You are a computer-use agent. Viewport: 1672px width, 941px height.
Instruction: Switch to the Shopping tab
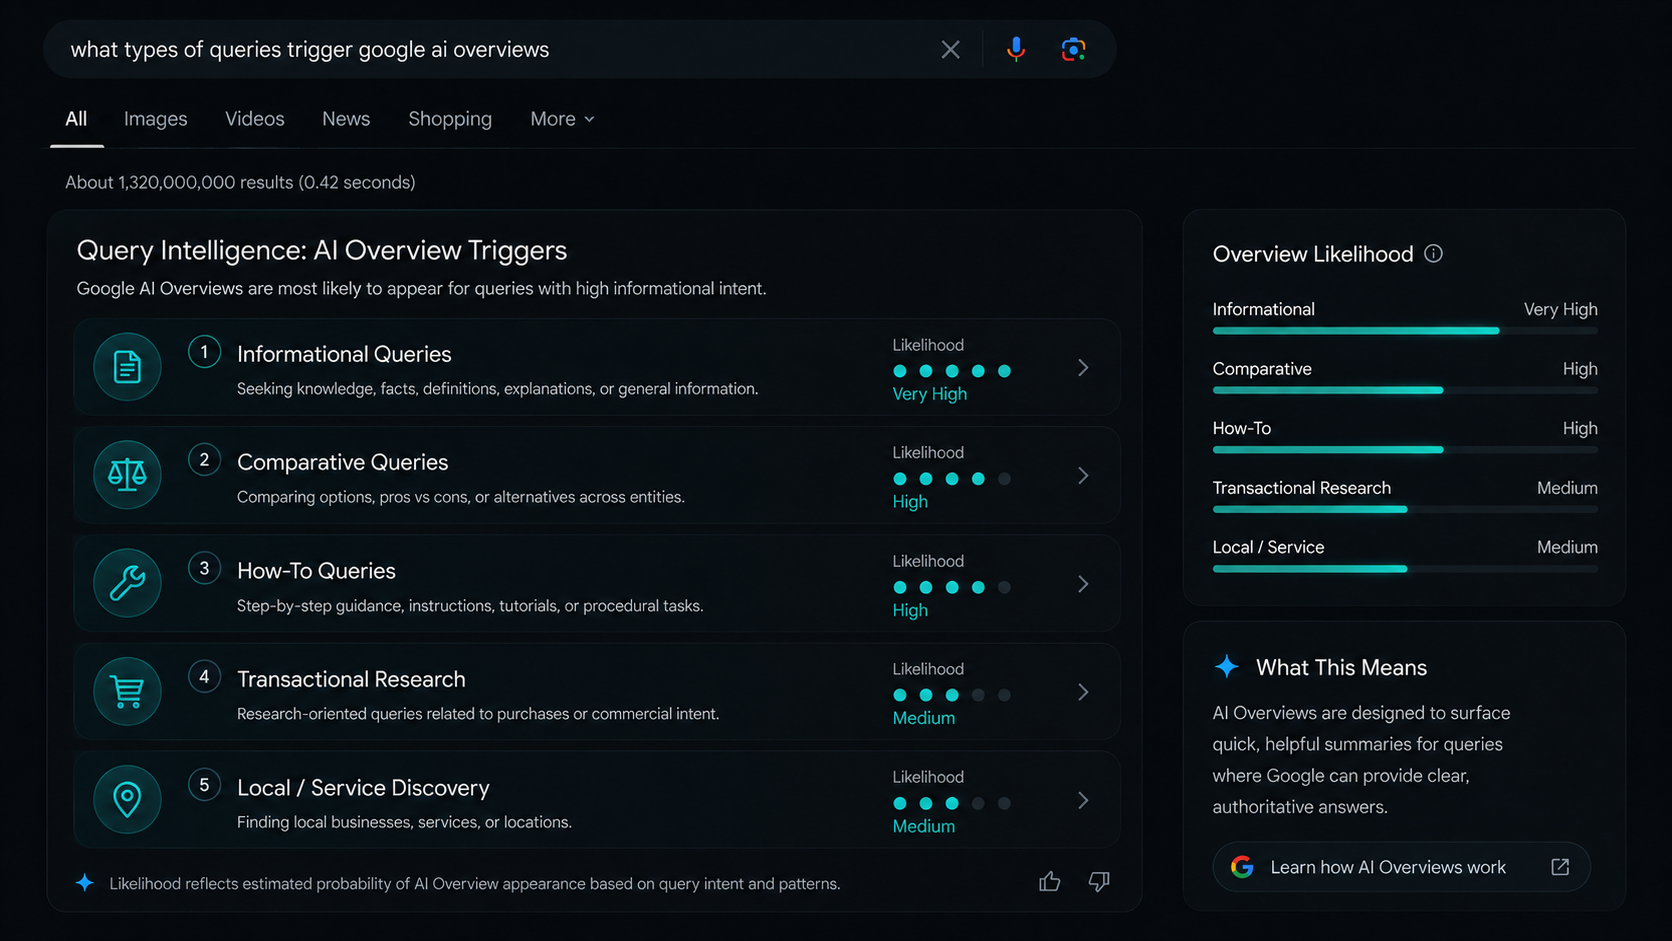coord(450,119)
